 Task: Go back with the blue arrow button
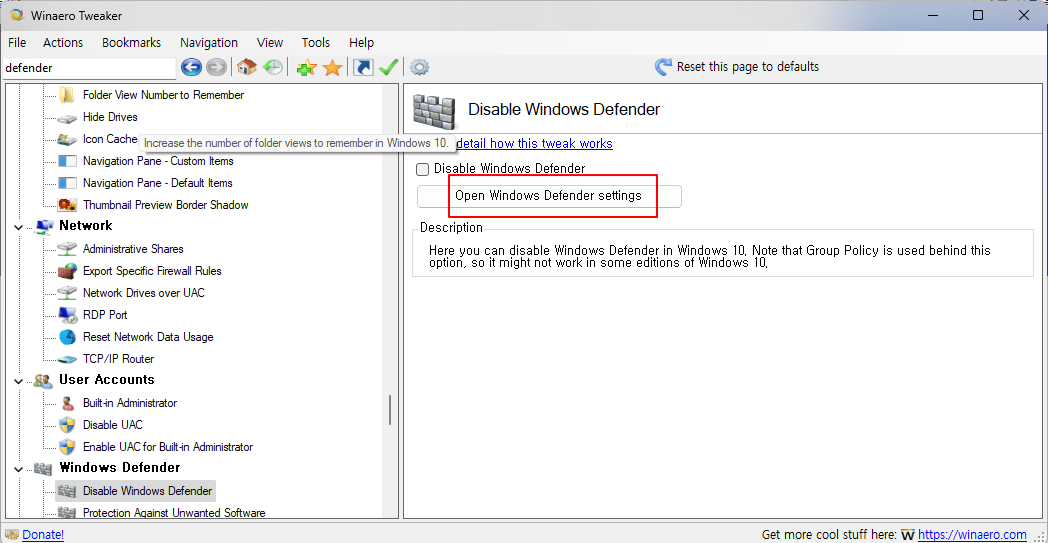(x=192, y=67)
